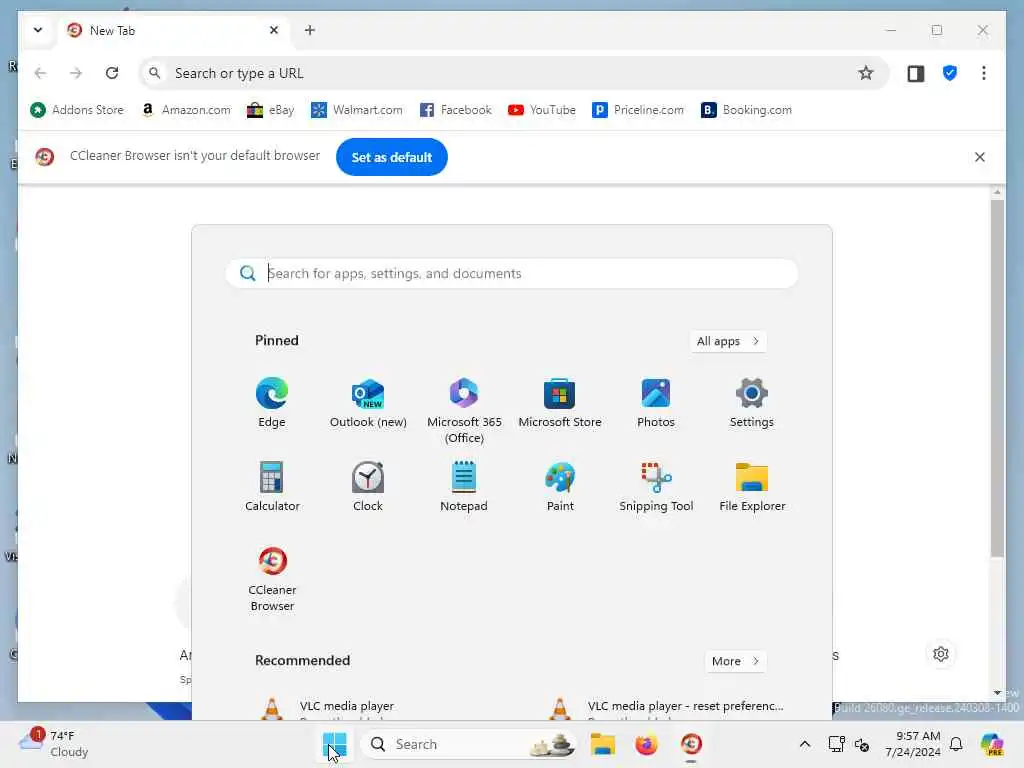Open Settings from pinned apps
This screenshot has width=1024, height=768.
coord(752,403)
